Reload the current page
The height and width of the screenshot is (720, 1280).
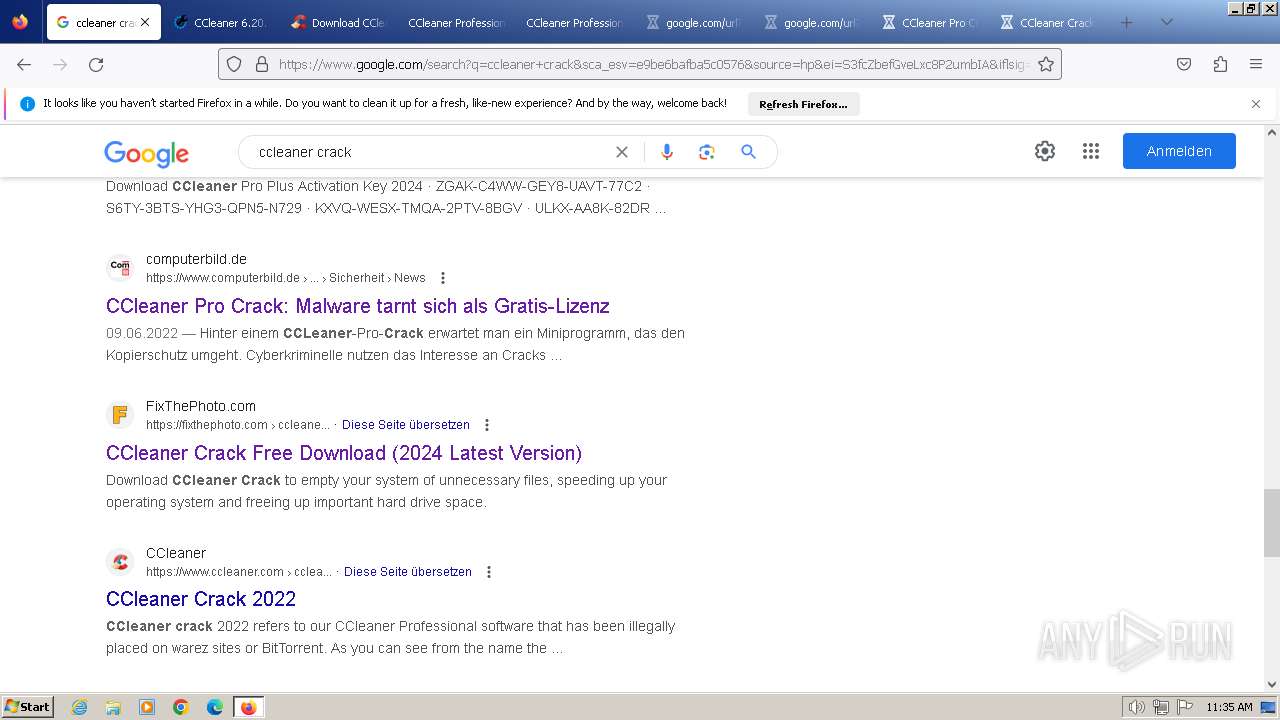click(x=96, y=64)
